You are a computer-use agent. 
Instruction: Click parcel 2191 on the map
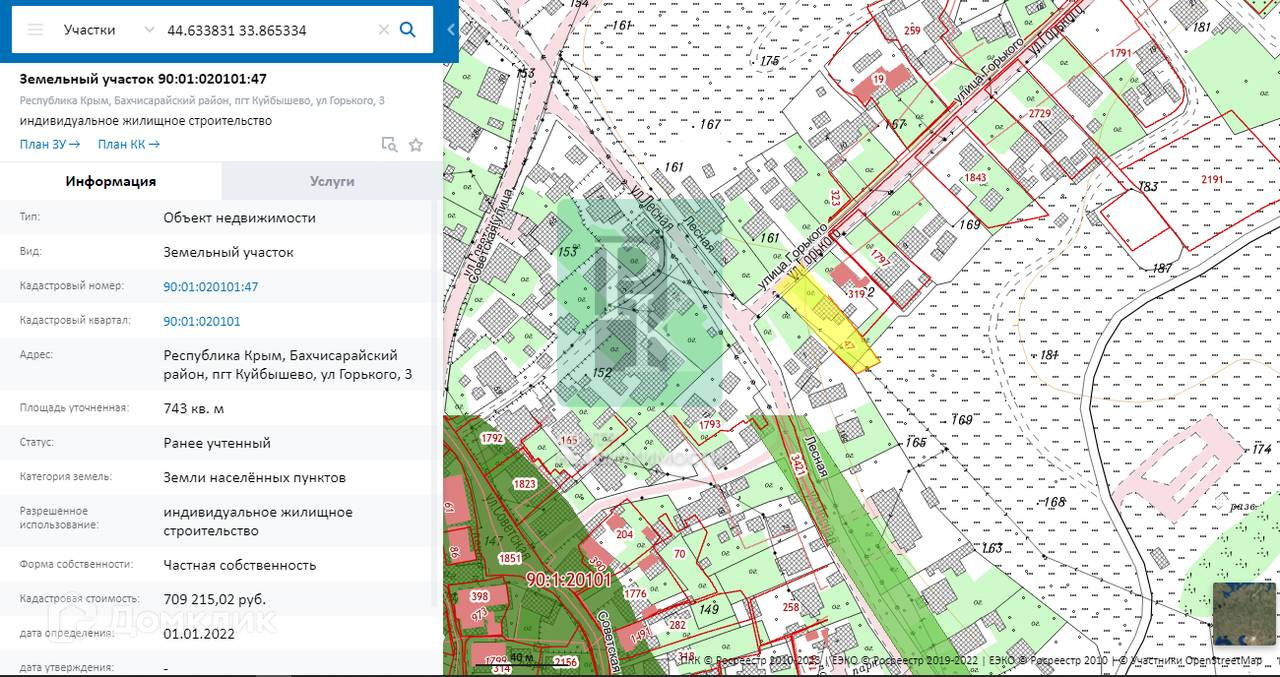(1212, 180)
